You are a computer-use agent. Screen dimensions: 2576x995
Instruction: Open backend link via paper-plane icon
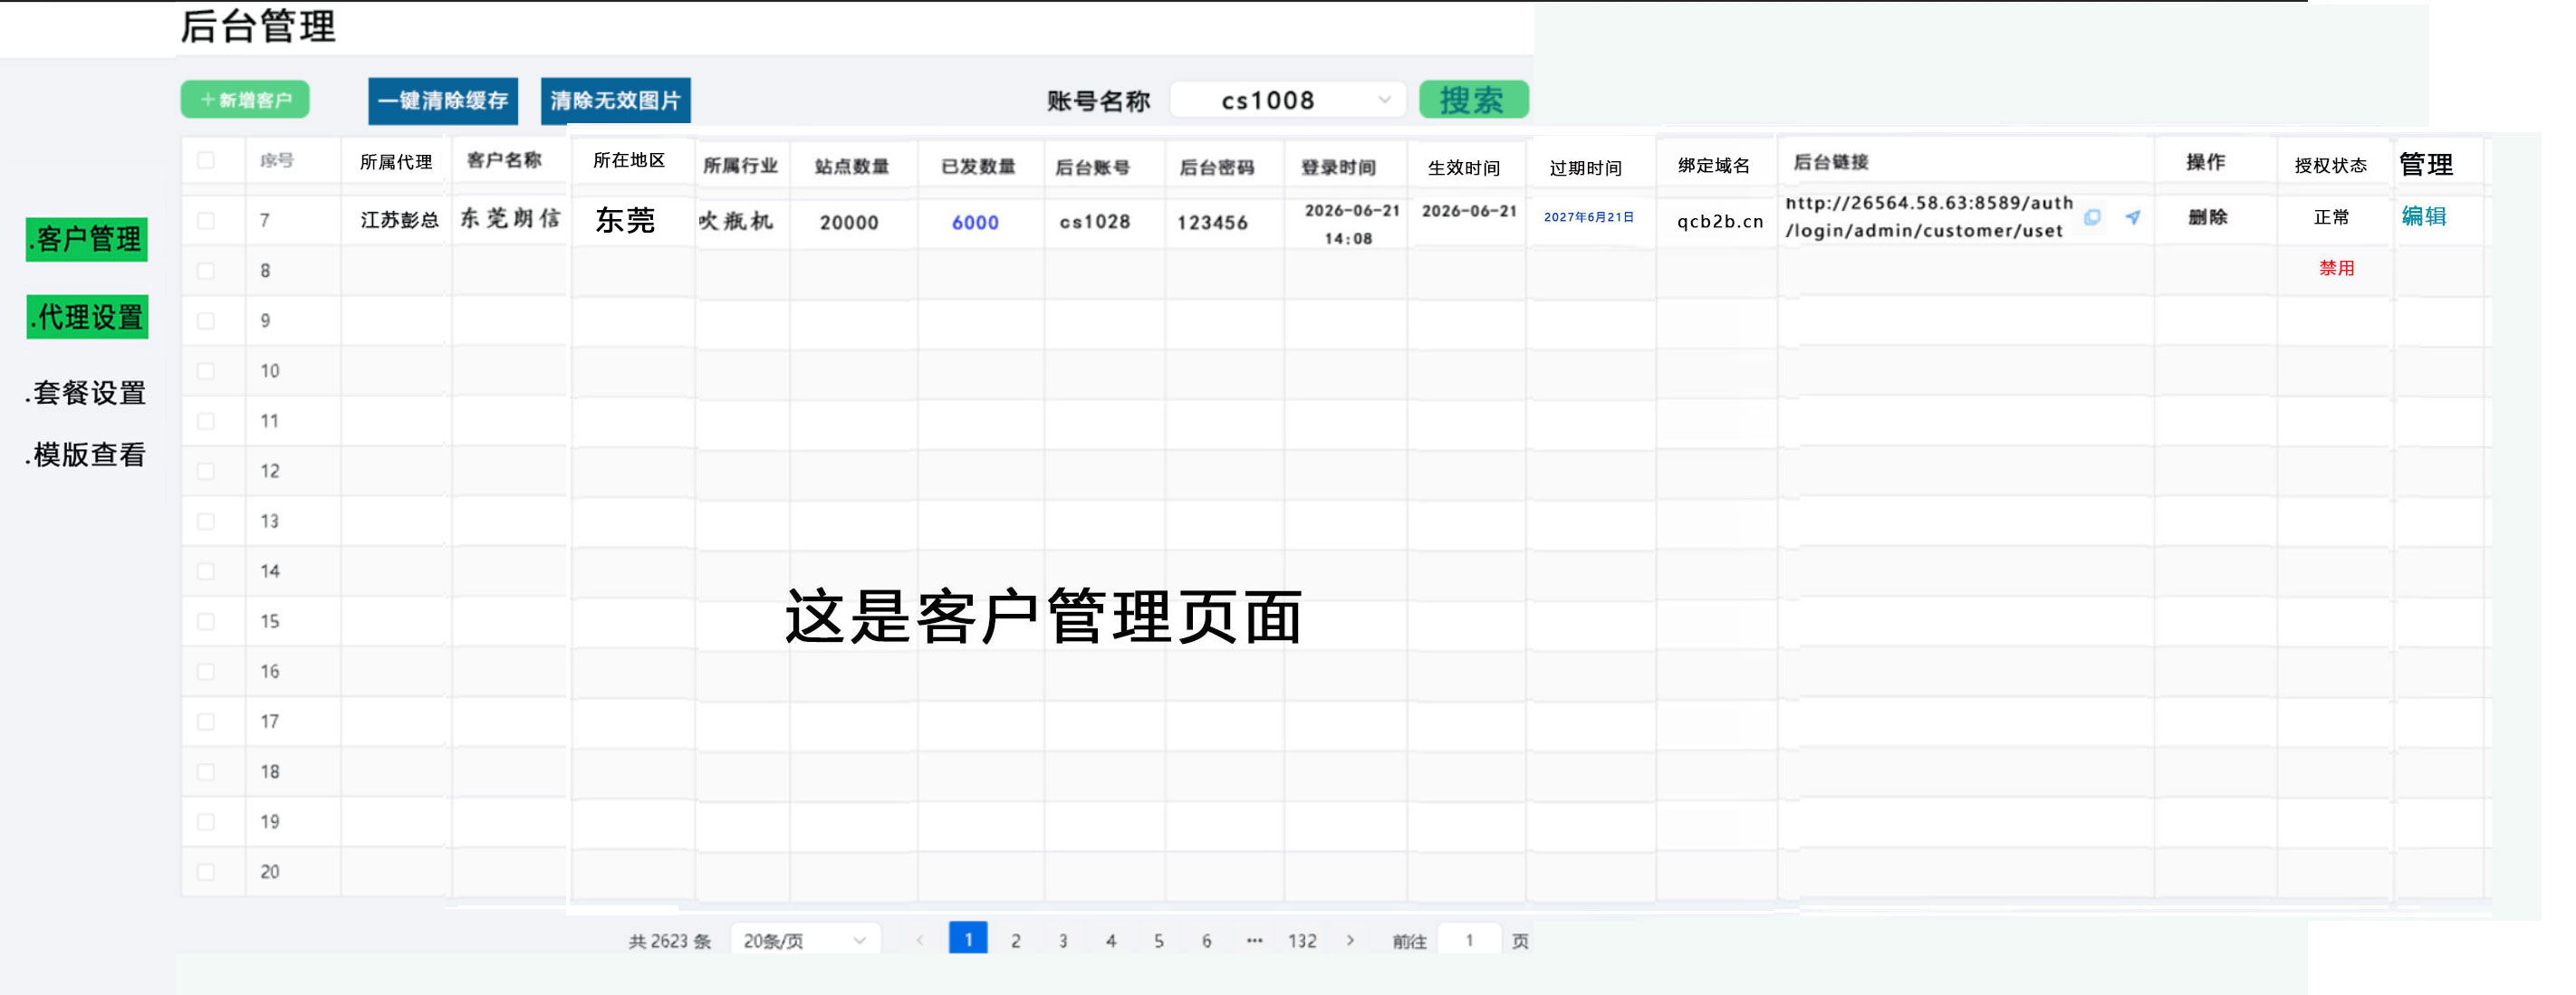pyautogui.click(x=2132, y=217)
